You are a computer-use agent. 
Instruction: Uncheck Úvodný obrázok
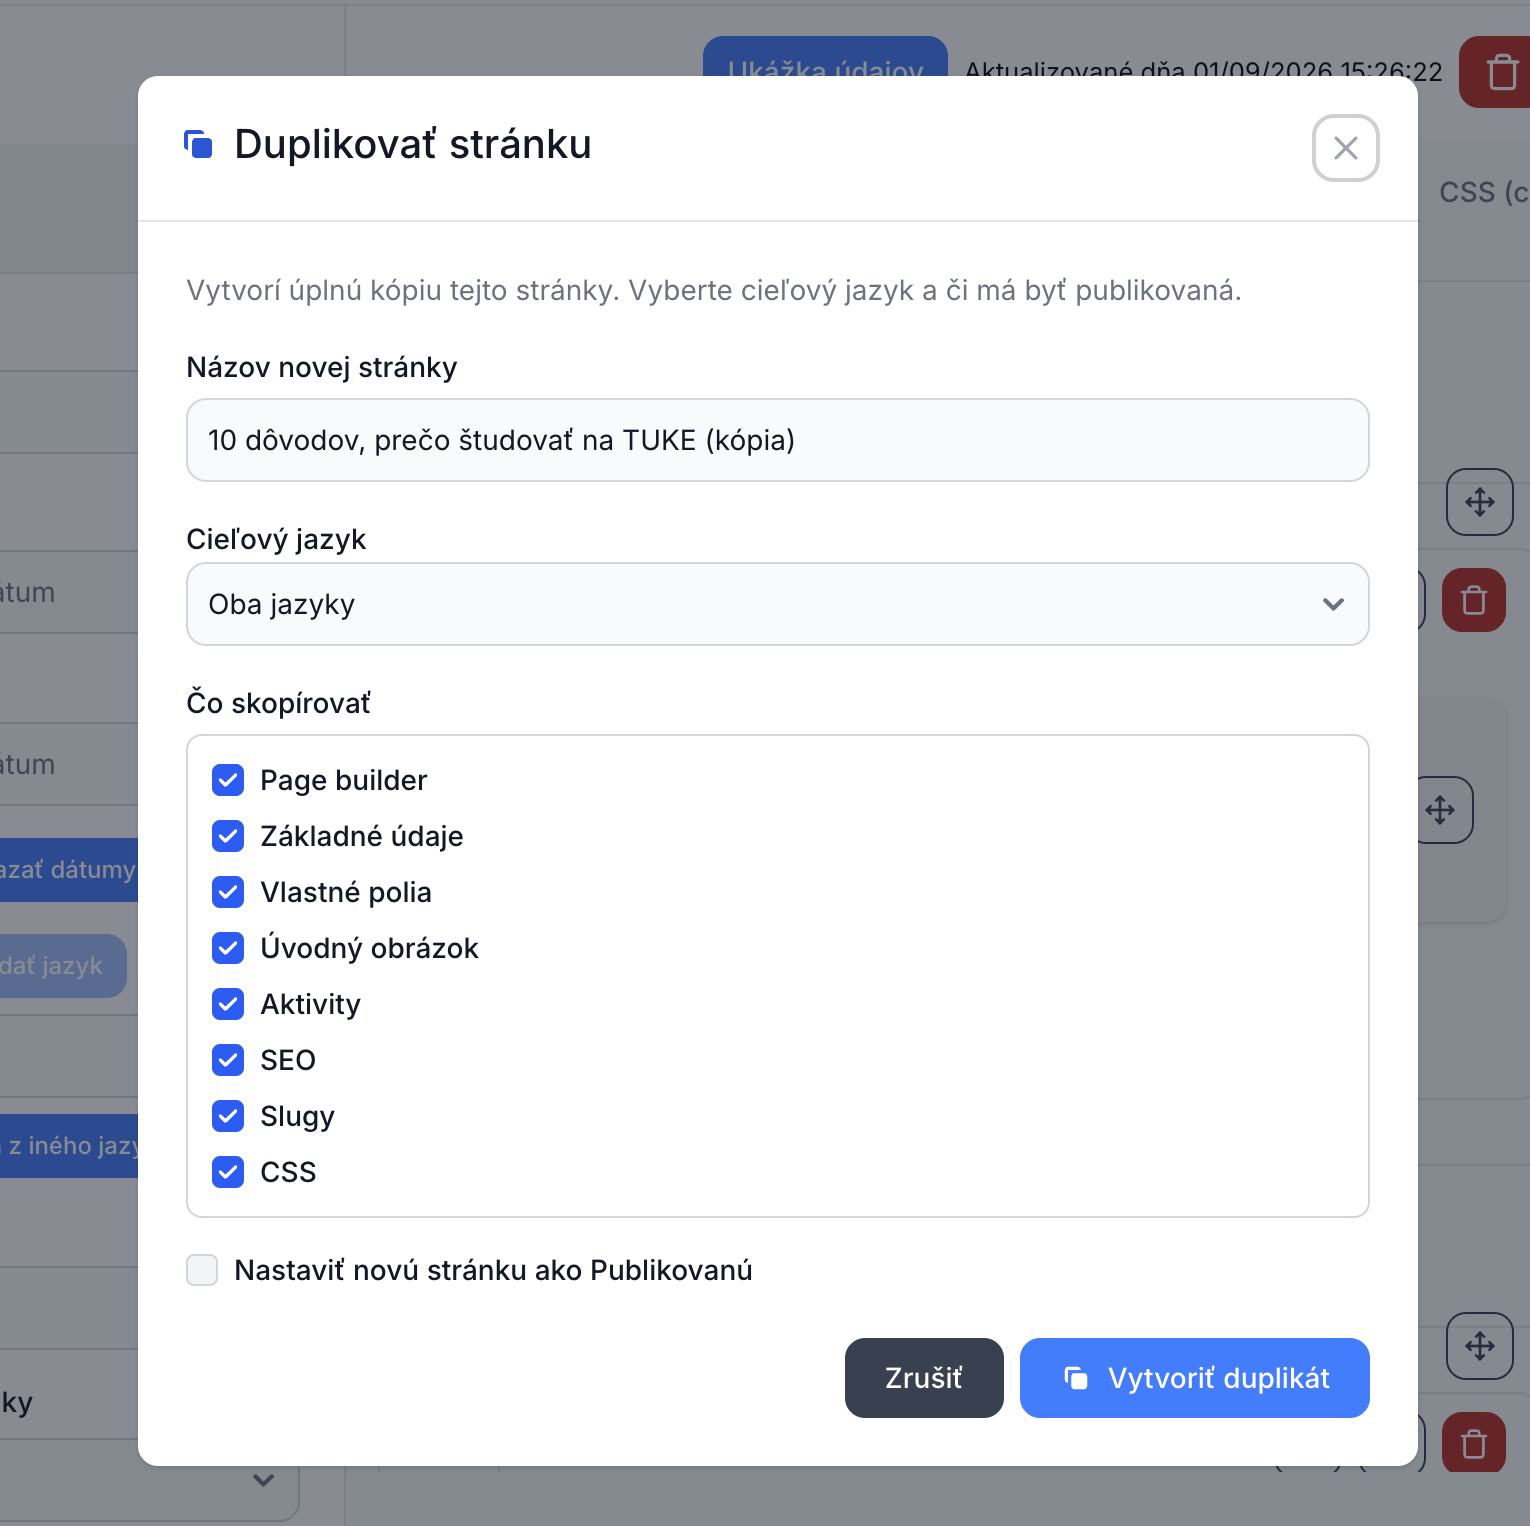[228, 948]
